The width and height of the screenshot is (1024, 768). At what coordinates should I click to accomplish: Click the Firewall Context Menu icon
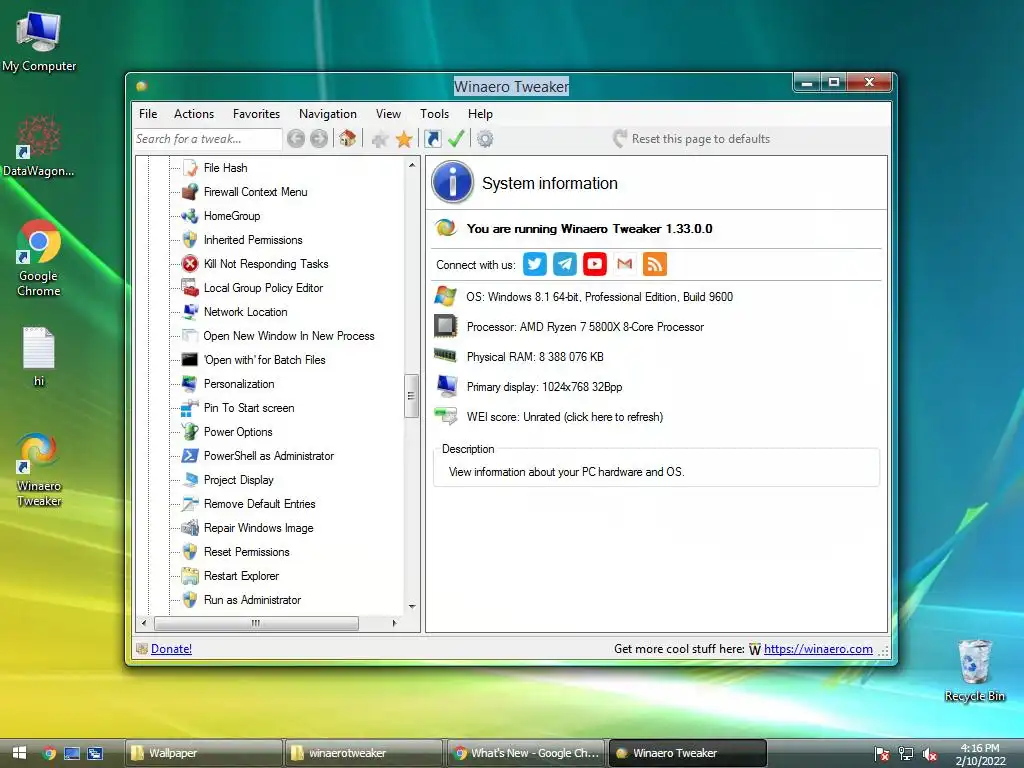coord(190,192)
